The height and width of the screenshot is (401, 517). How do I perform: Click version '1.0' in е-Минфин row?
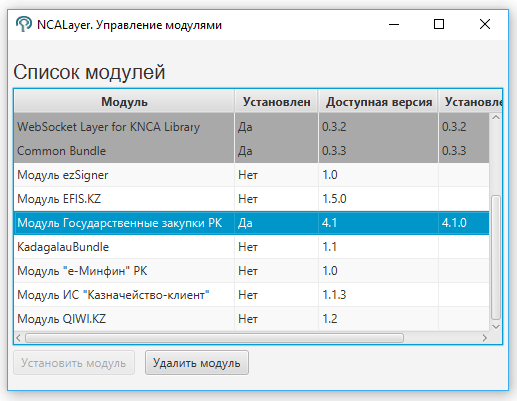(x=330, y=271)
